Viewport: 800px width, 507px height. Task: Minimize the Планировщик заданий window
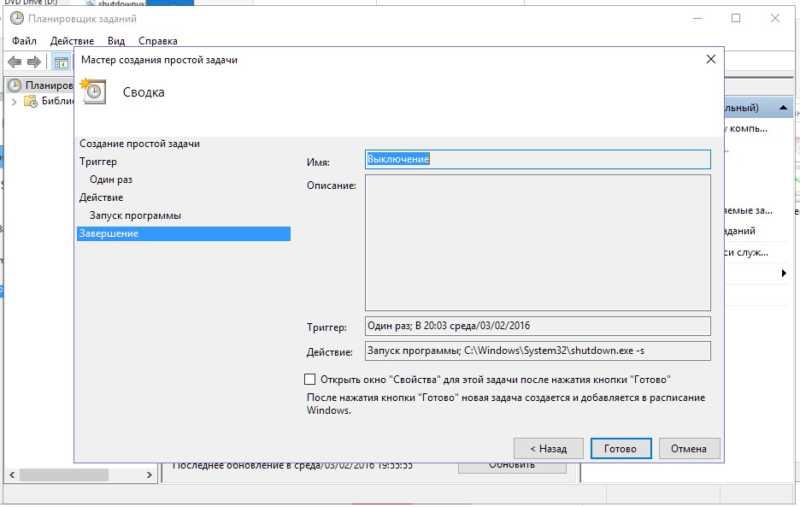point(697,18)
